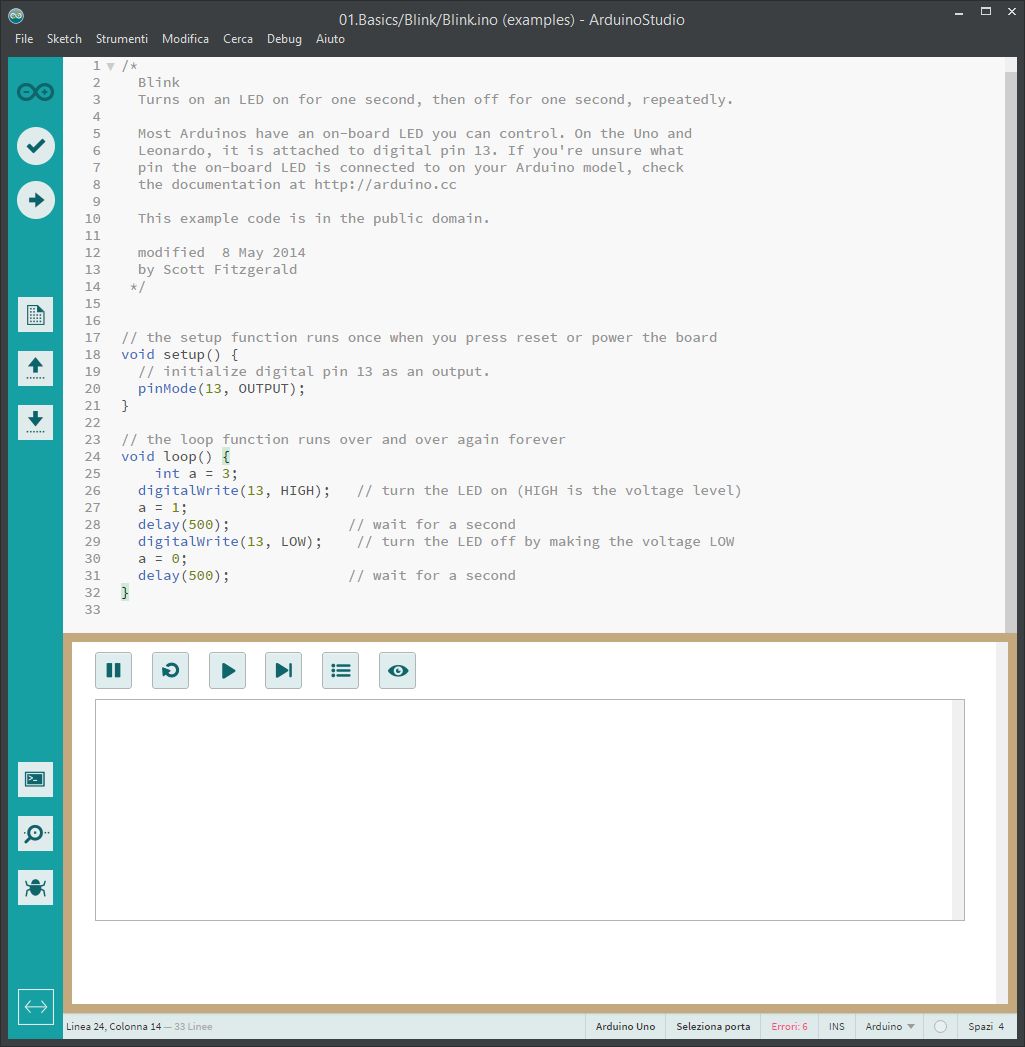Click the '33 Linee' line count text
This screenshot has width=1025, height=1047.
coord(193,1026)
